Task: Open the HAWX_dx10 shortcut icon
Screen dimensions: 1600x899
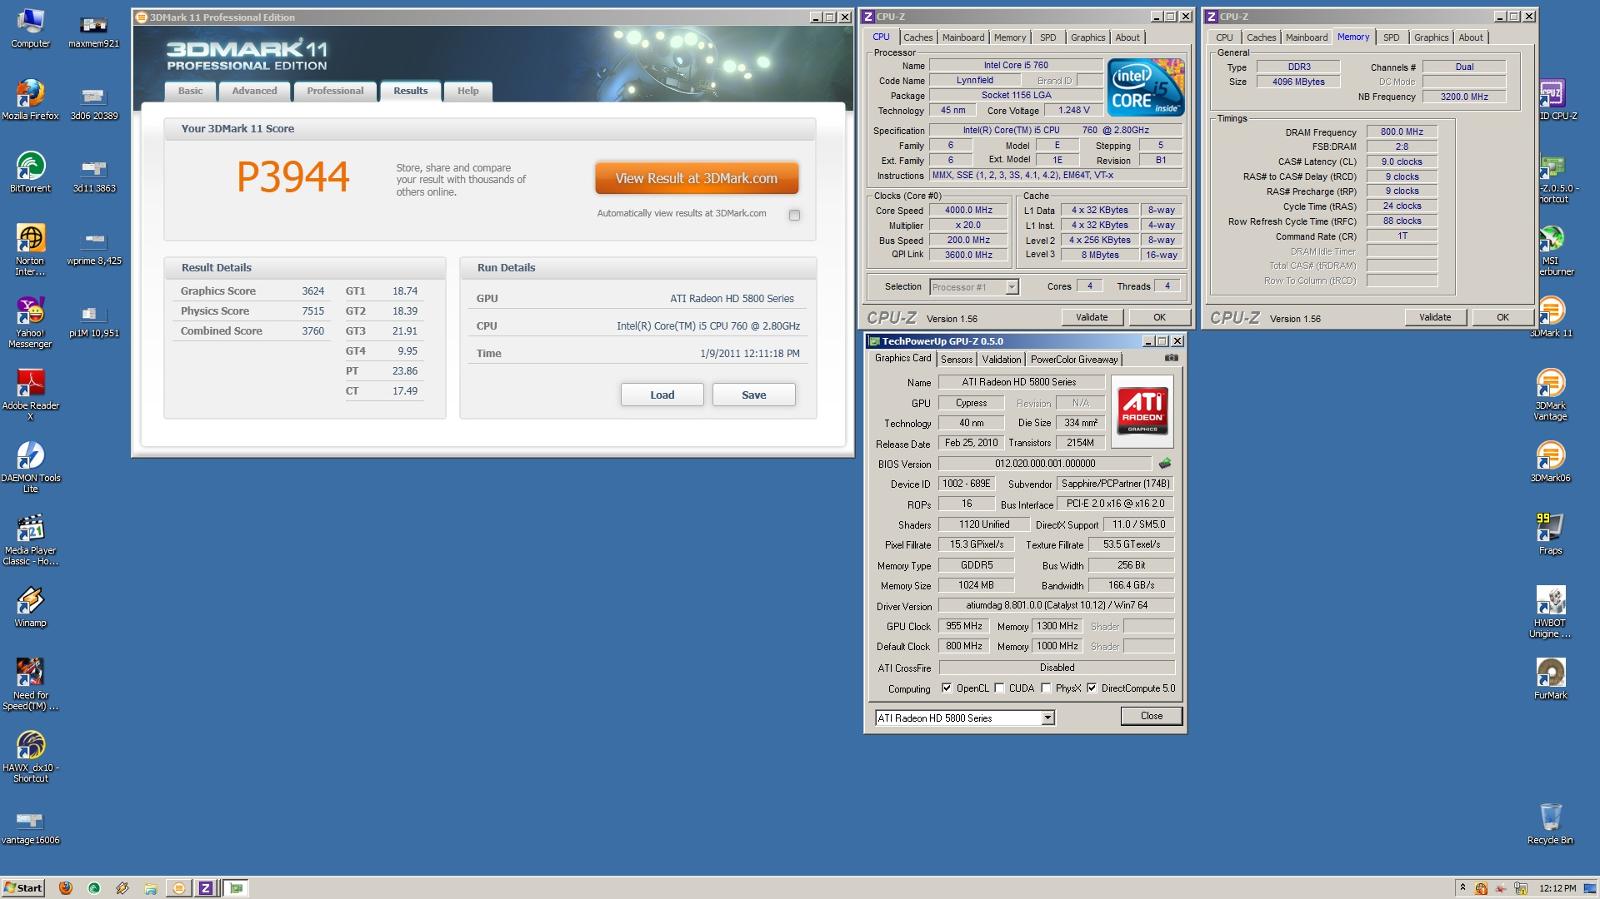Action: tap(30, 757)
